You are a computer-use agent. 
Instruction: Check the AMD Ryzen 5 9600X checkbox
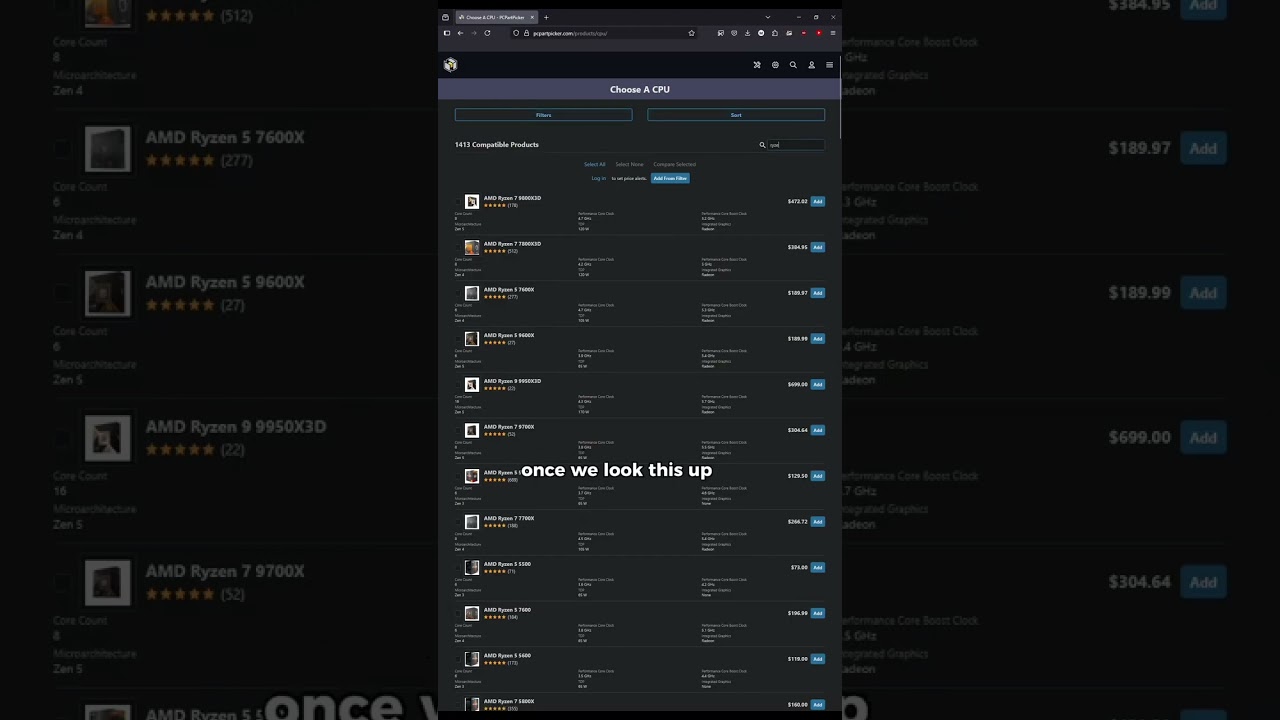pos(459,339)
